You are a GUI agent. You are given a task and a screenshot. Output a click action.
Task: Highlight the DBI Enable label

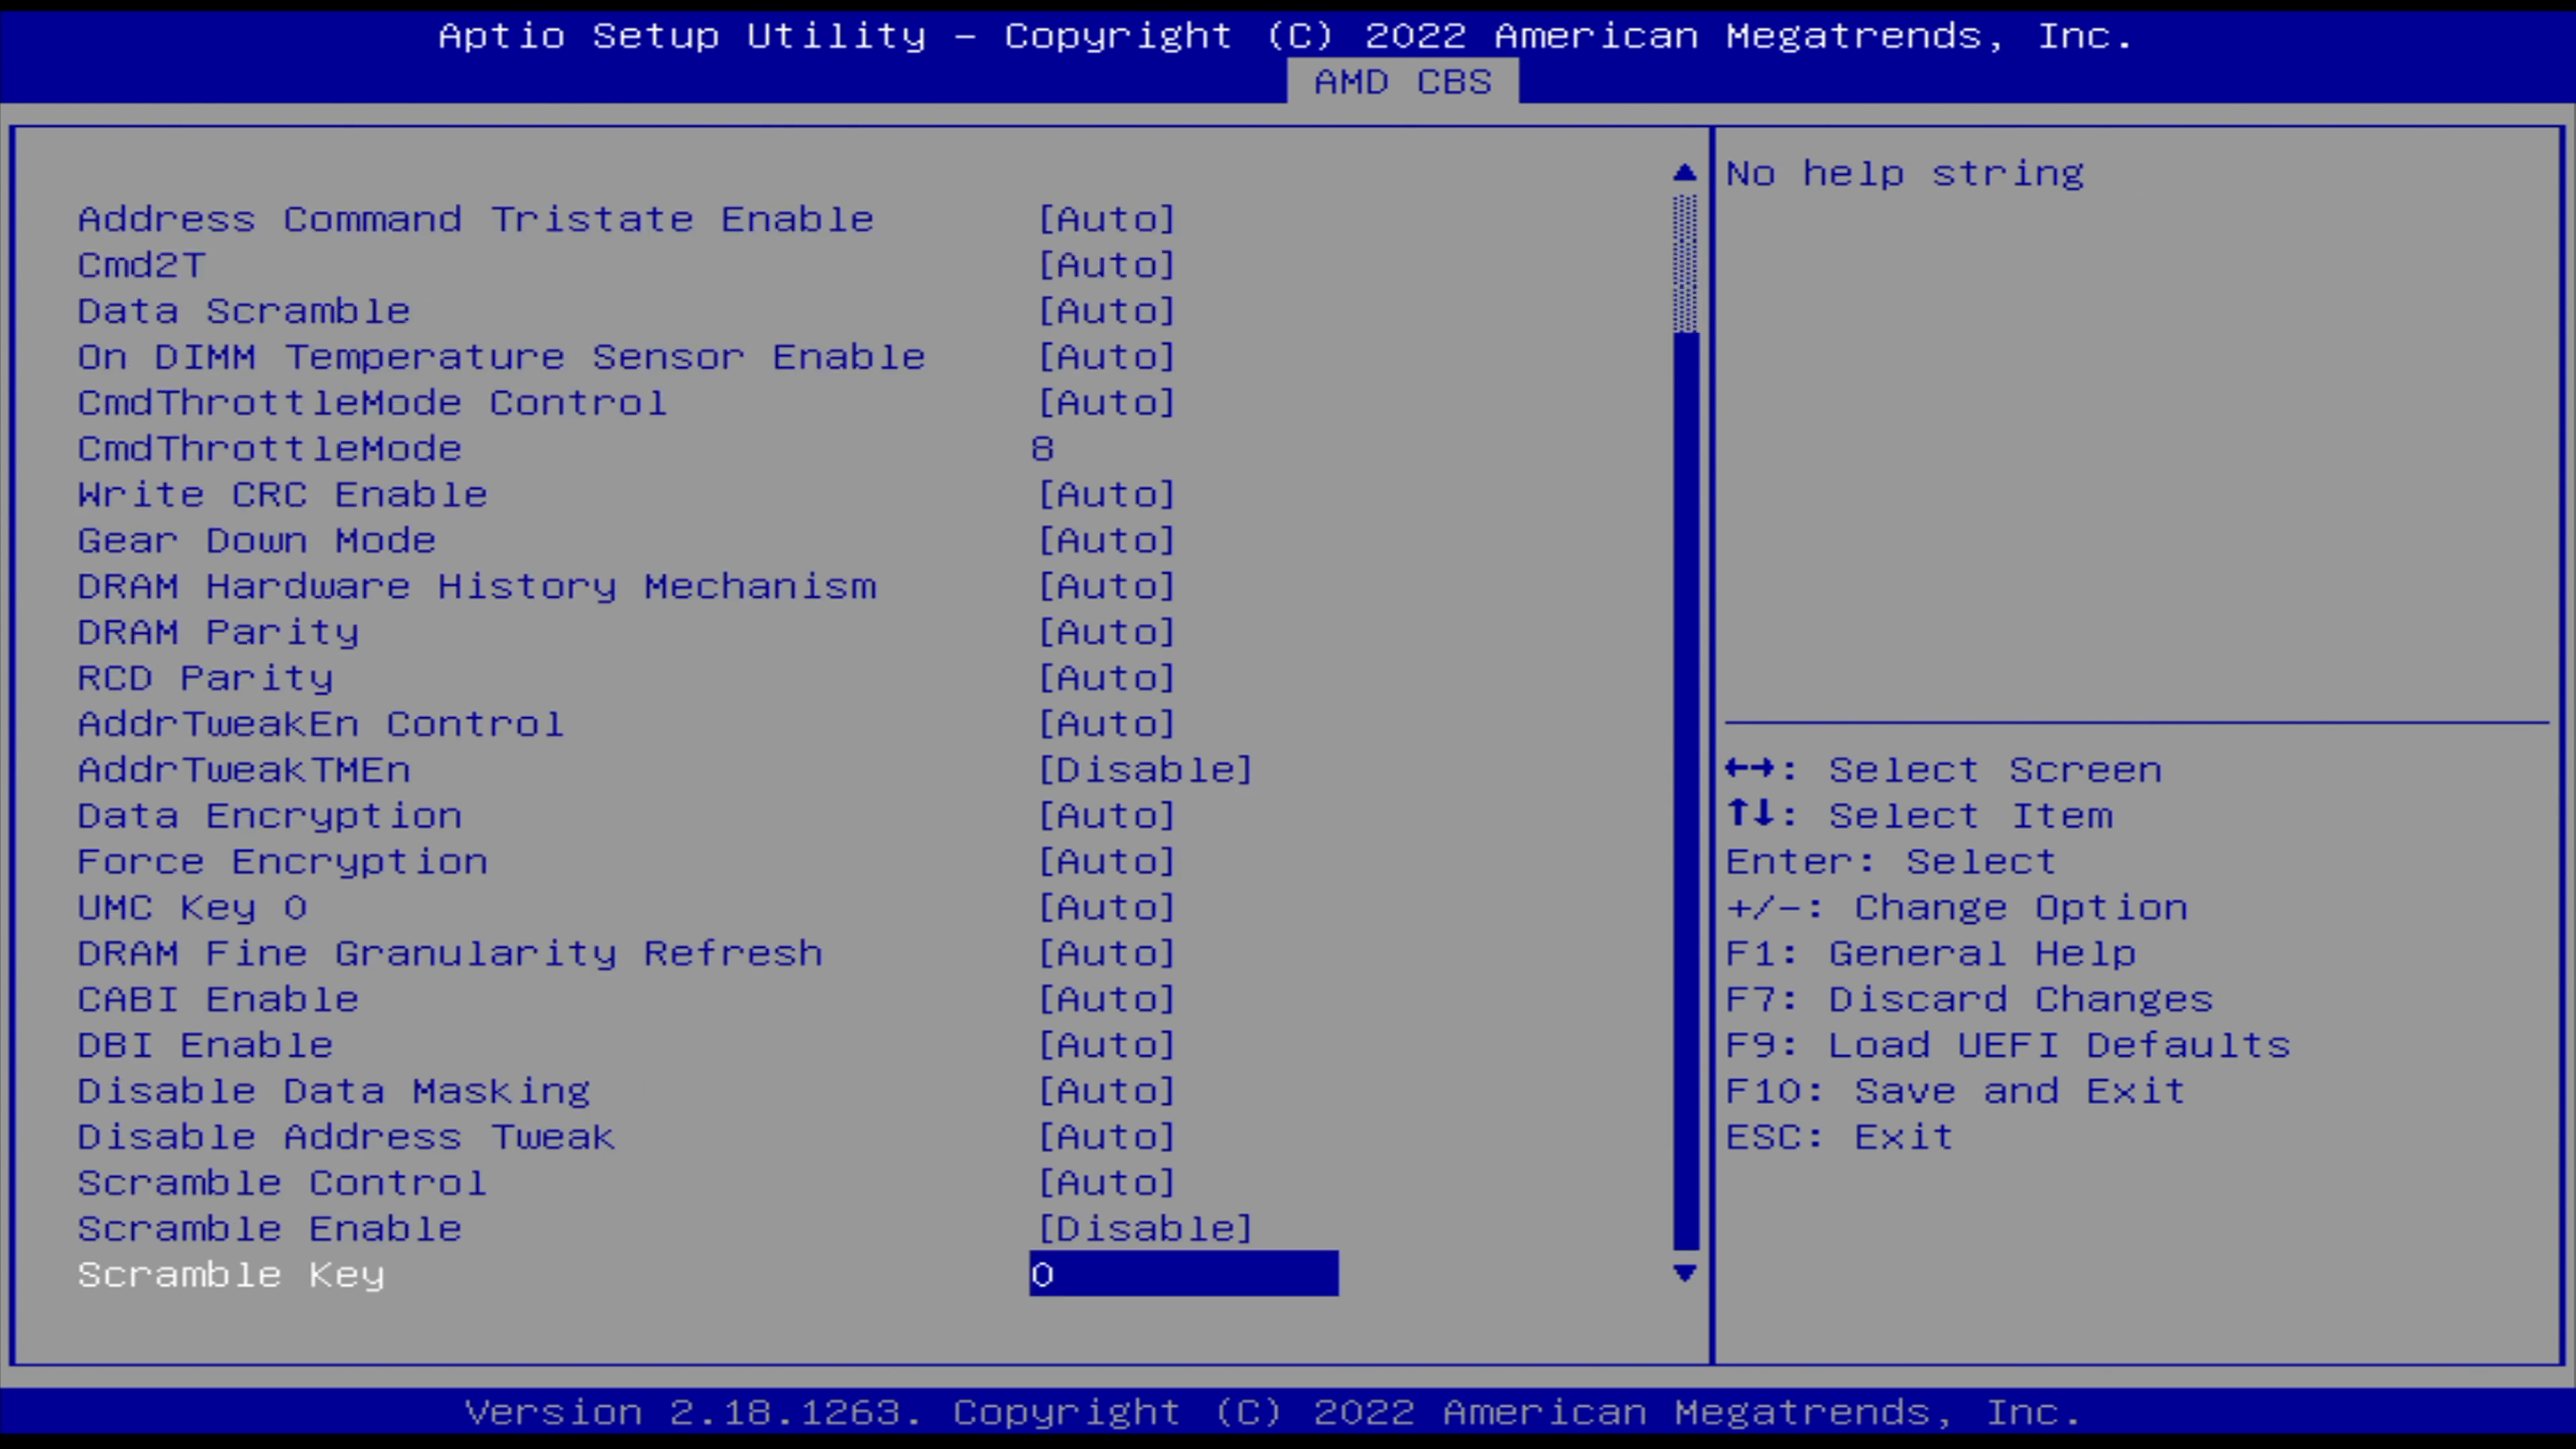coord(206,1045)
